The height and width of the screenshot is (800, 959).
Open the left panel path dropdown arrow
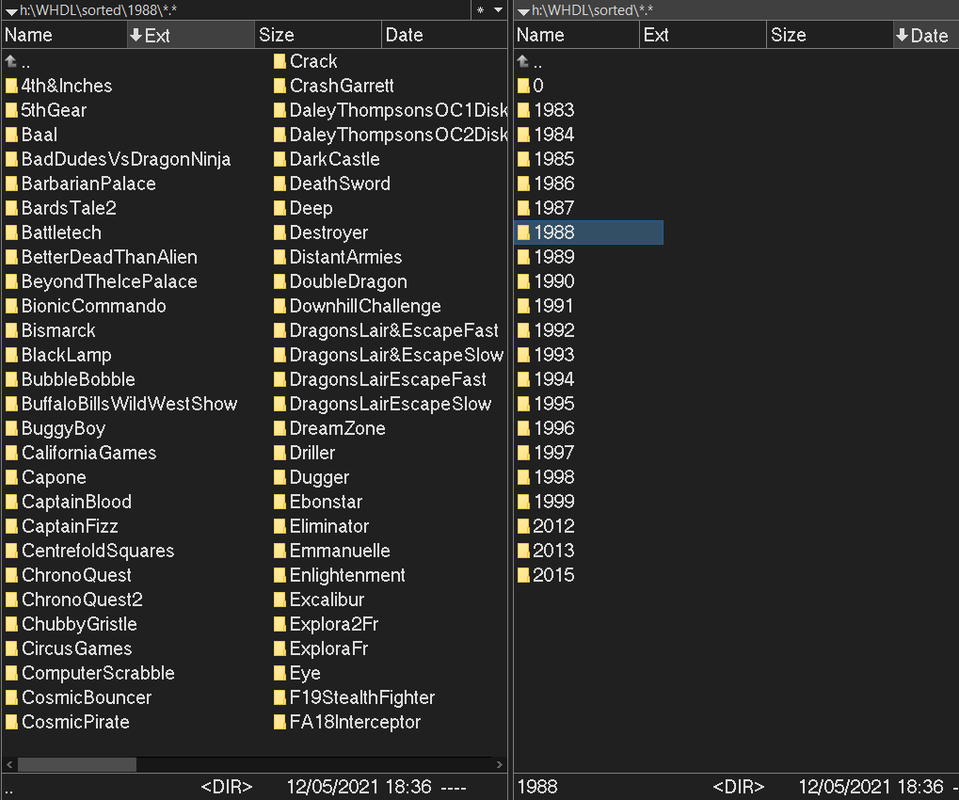(10, 10)
